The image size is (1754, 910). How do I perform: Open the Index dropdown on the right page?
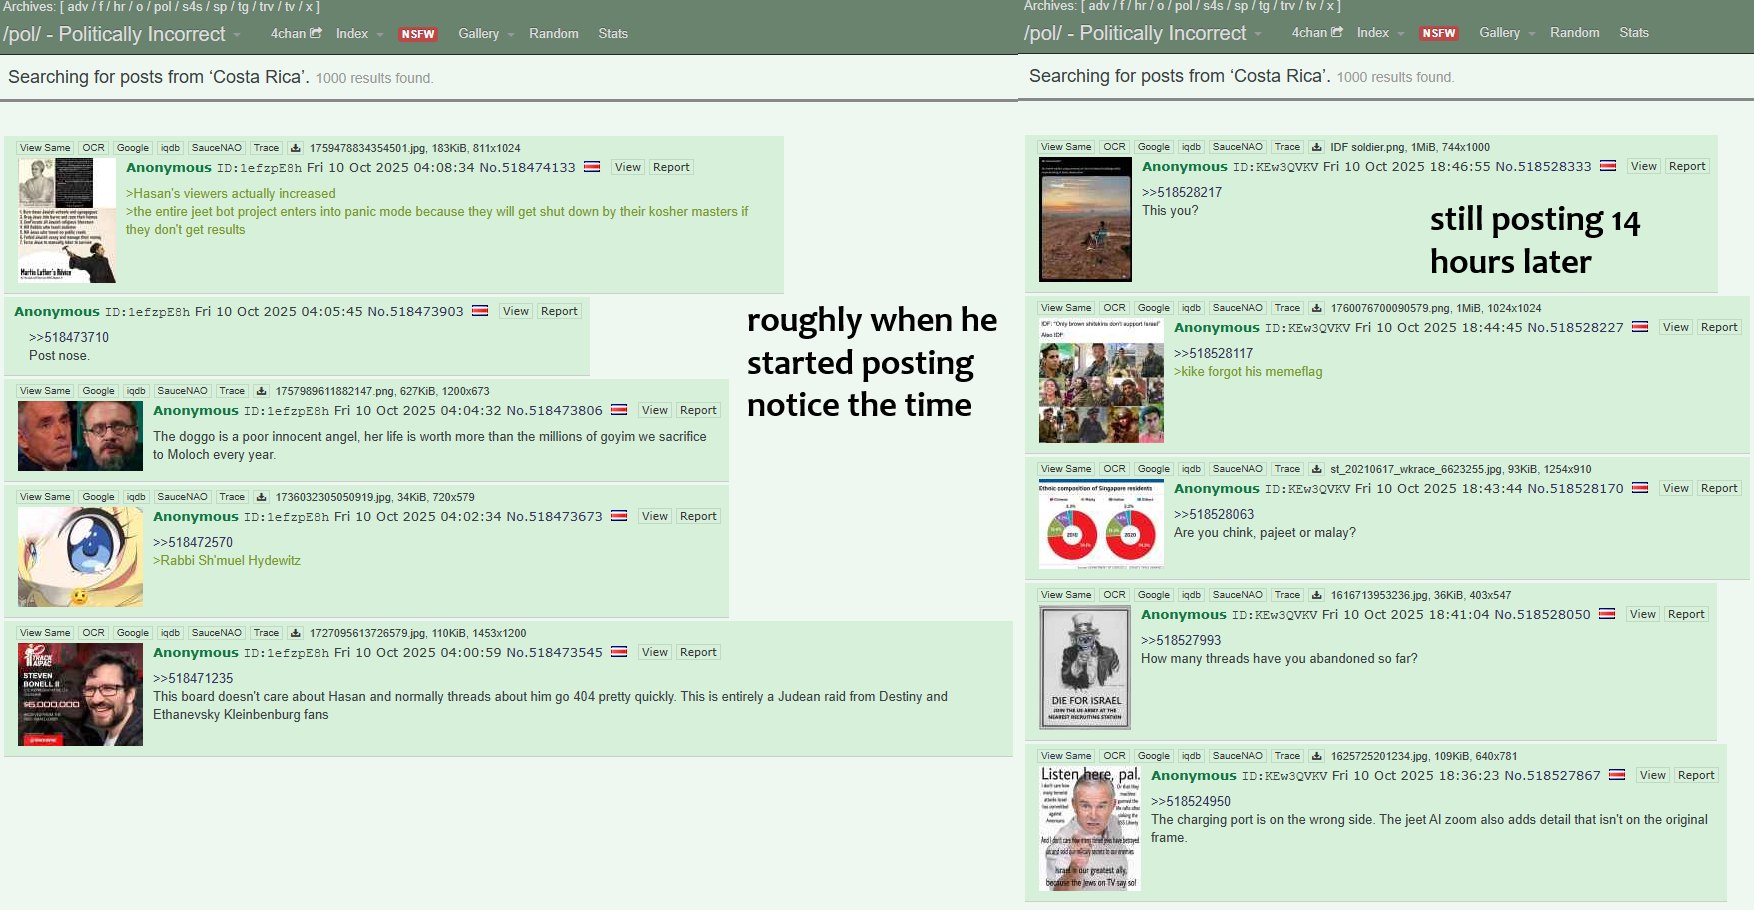click(1380, 33)
